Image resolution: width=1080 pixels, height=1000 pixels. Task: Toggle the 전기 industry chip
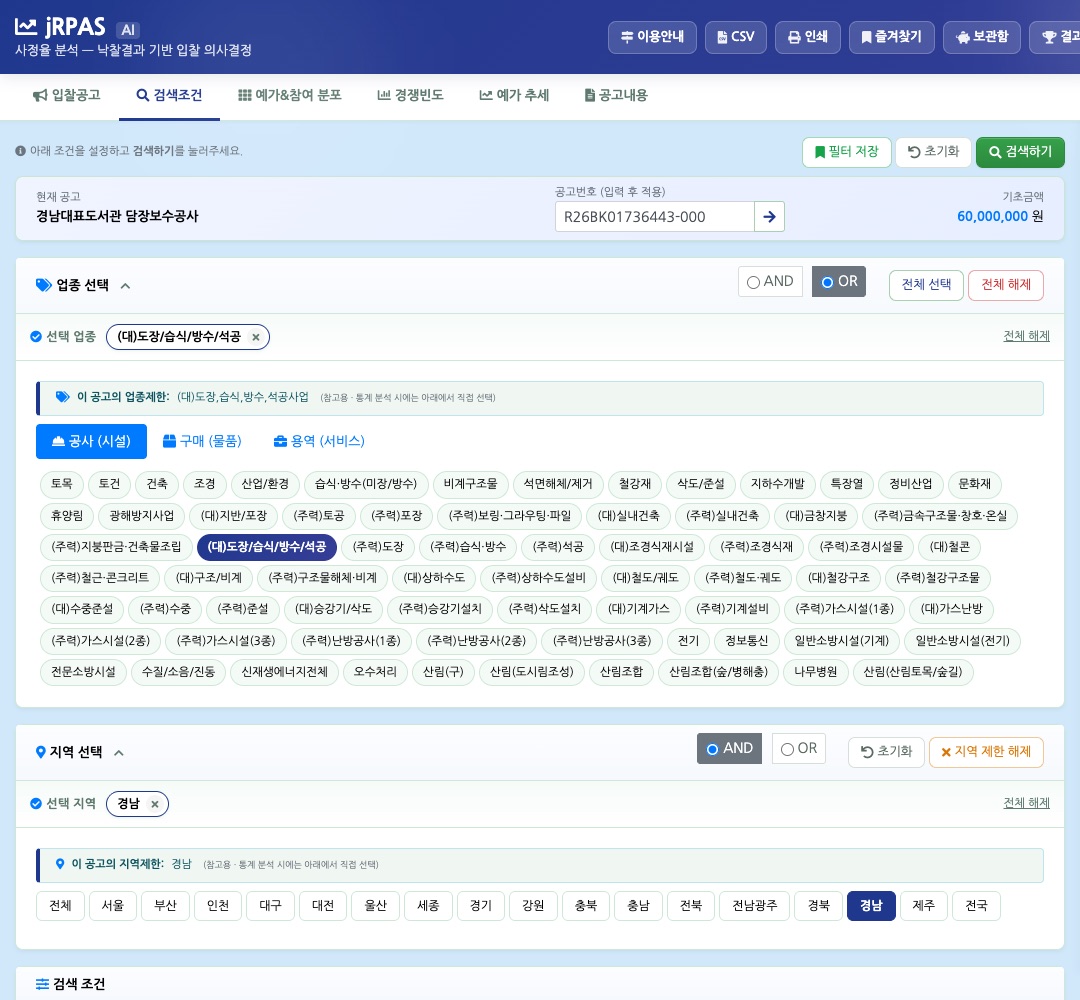tap(689, 641)
